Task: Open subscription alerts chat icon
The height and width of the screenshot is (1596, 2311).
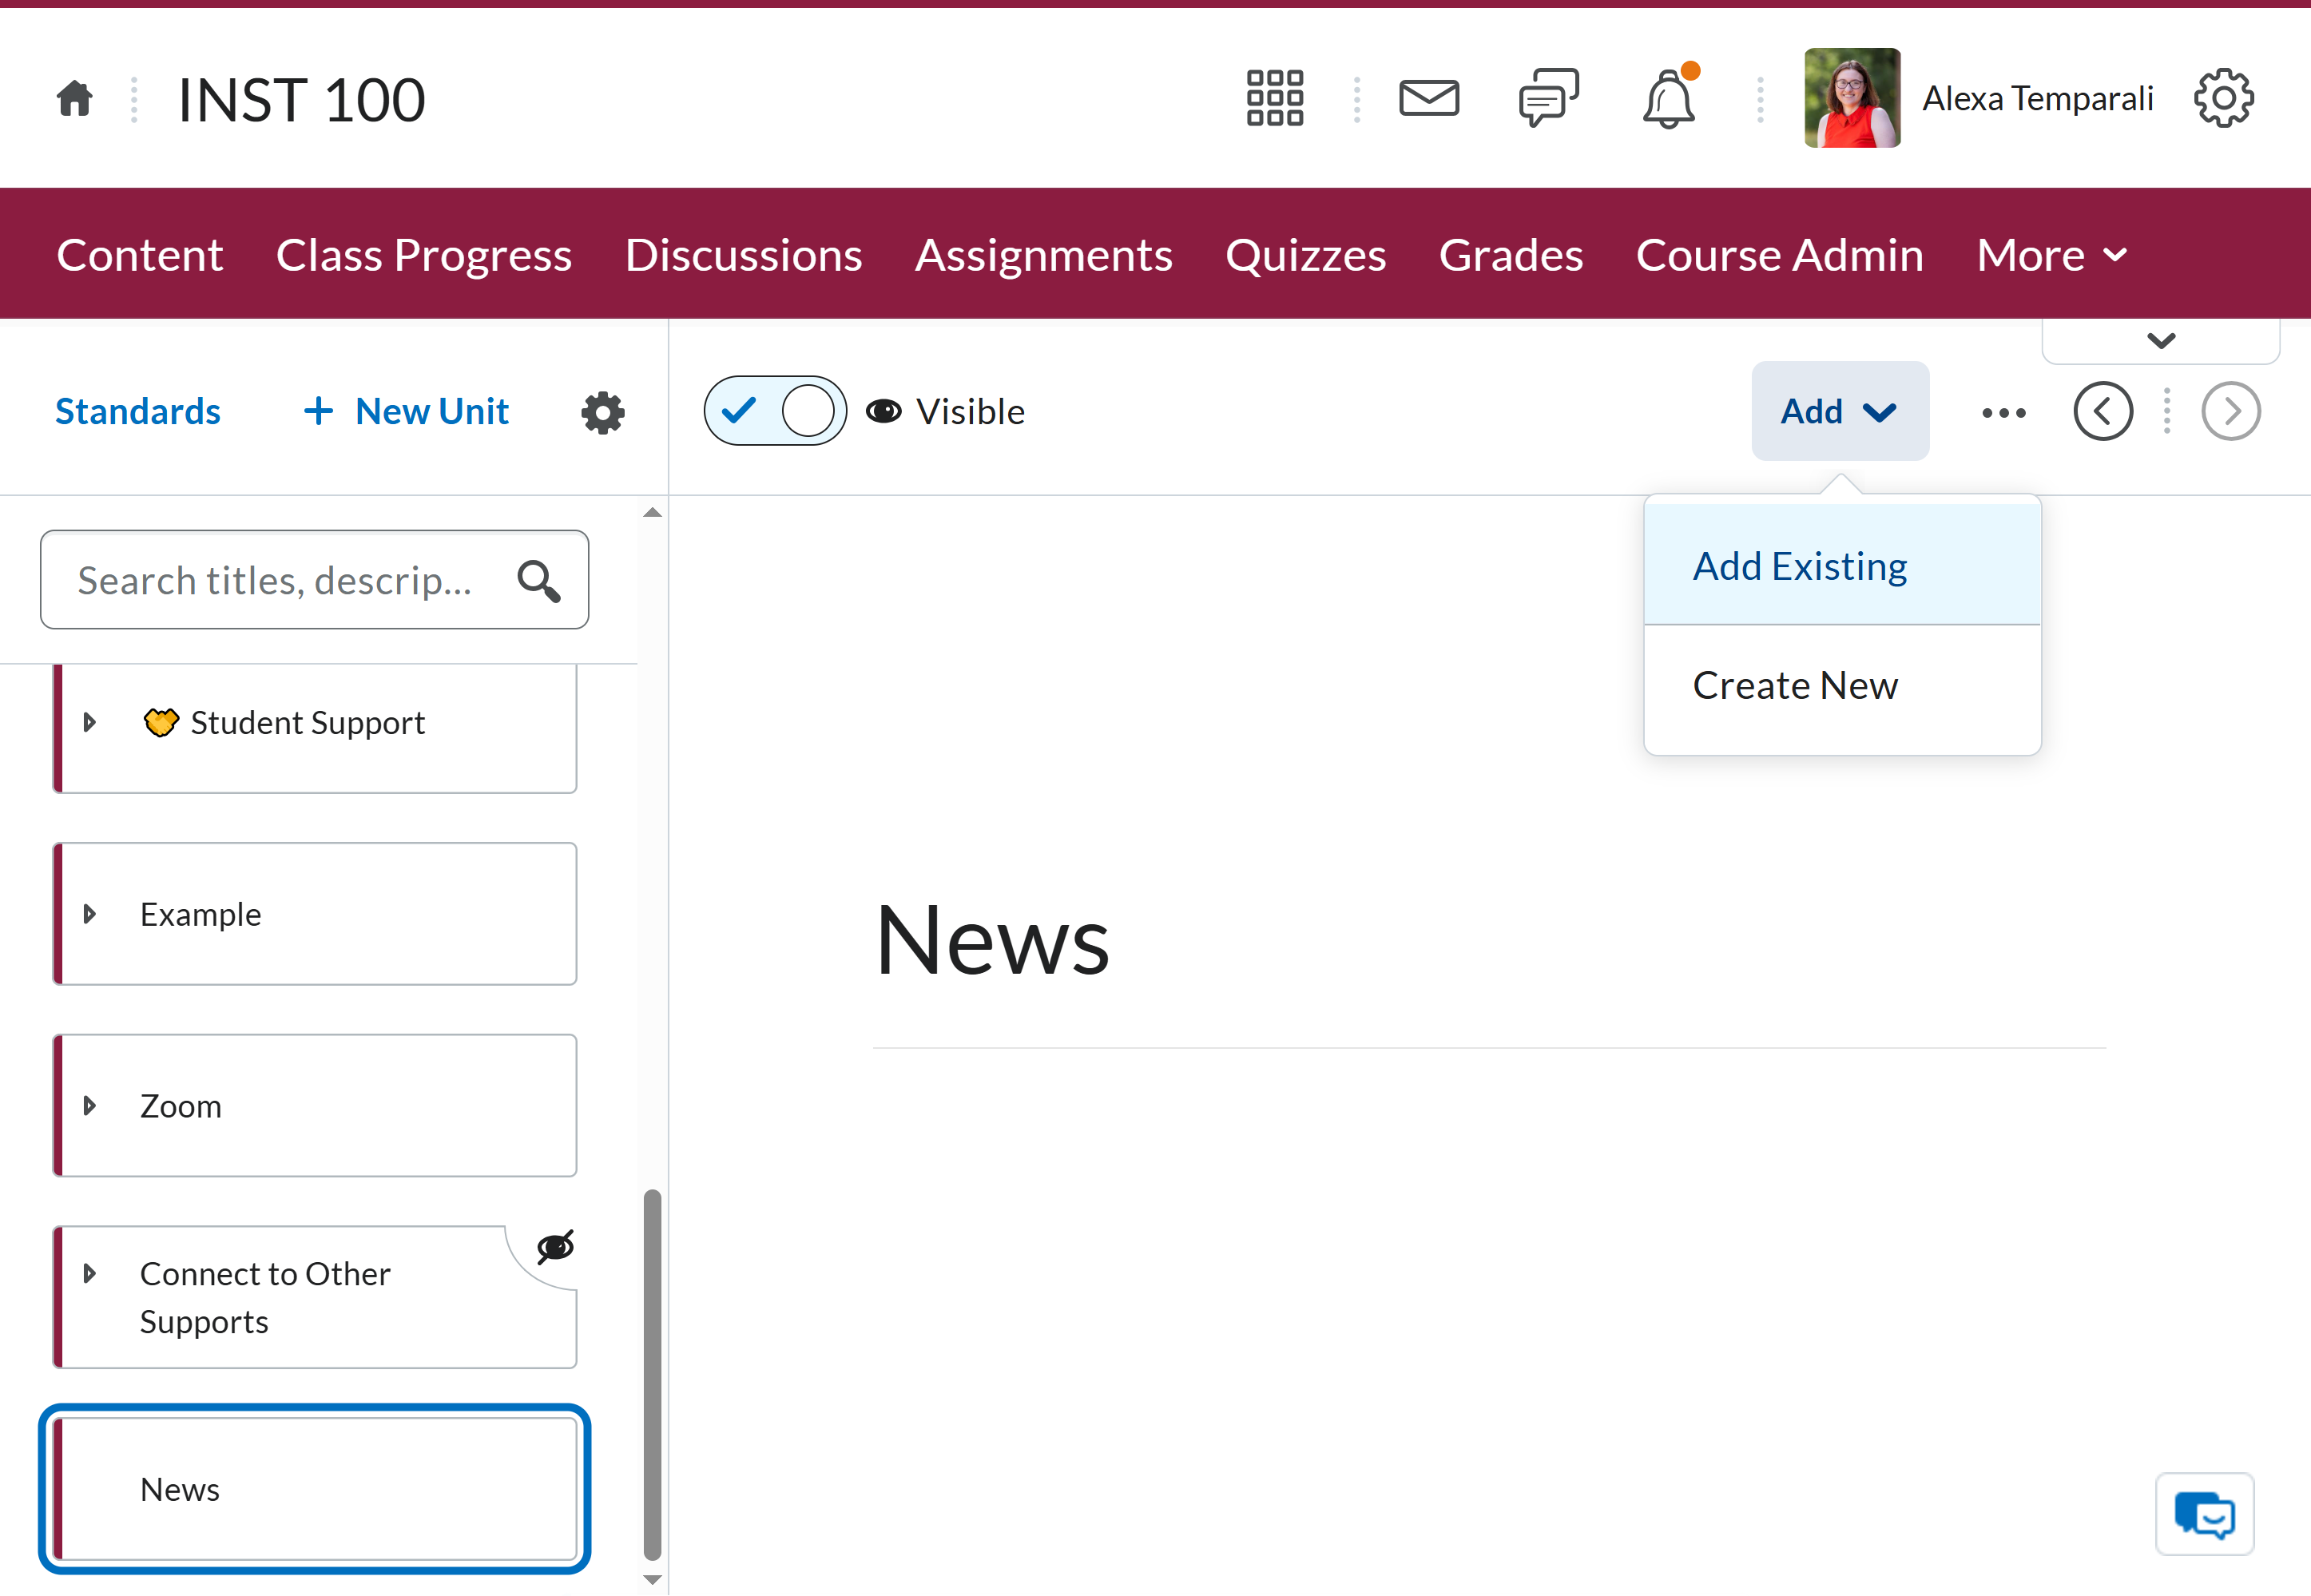Action: 1548,98
